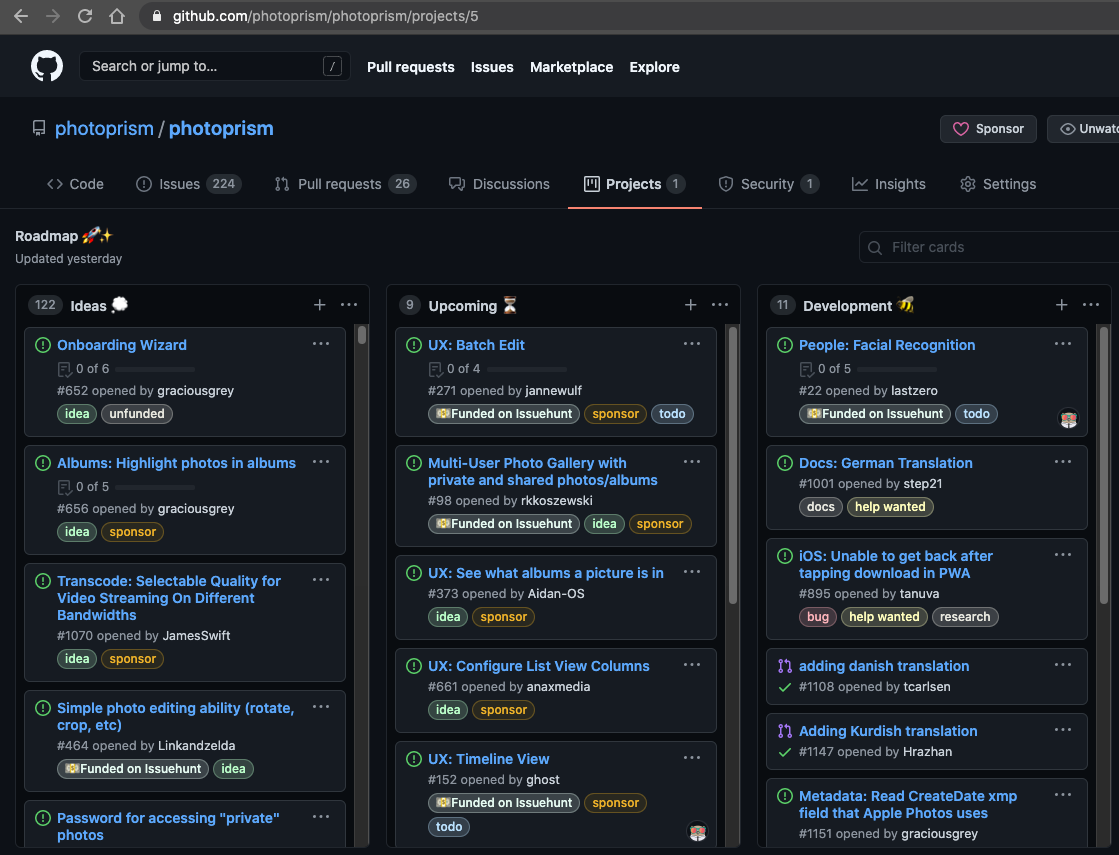
Task: Click the Unwatch button with eye icon
Action: [1083, 129]
